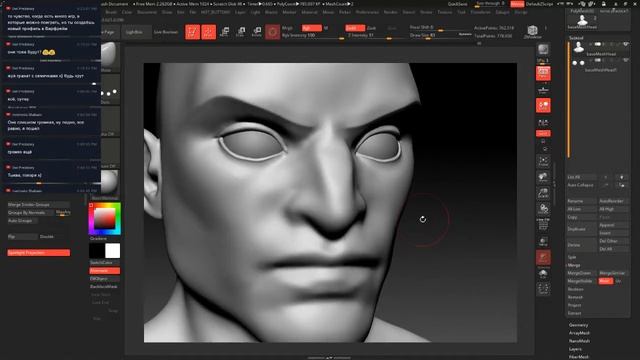Image resolution: width=640 pixels, height=360 pixels.
Task: Click the Xpose icon at shelf bottom
Action: coord(543,289)
